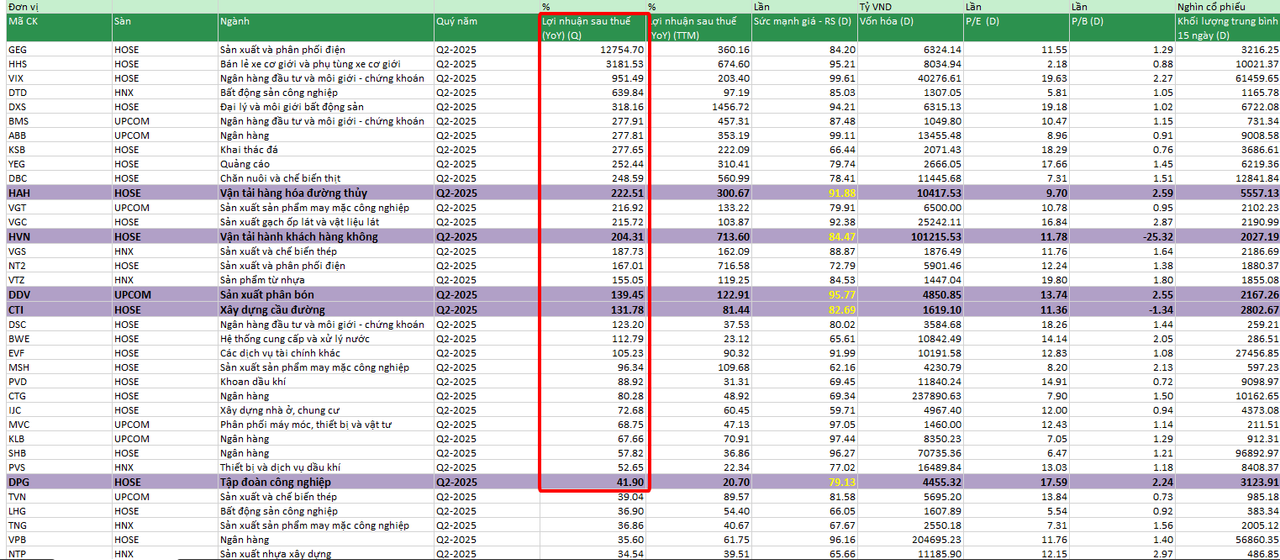
Task: Select the DPG ticker cell
Action: (19, 482)
